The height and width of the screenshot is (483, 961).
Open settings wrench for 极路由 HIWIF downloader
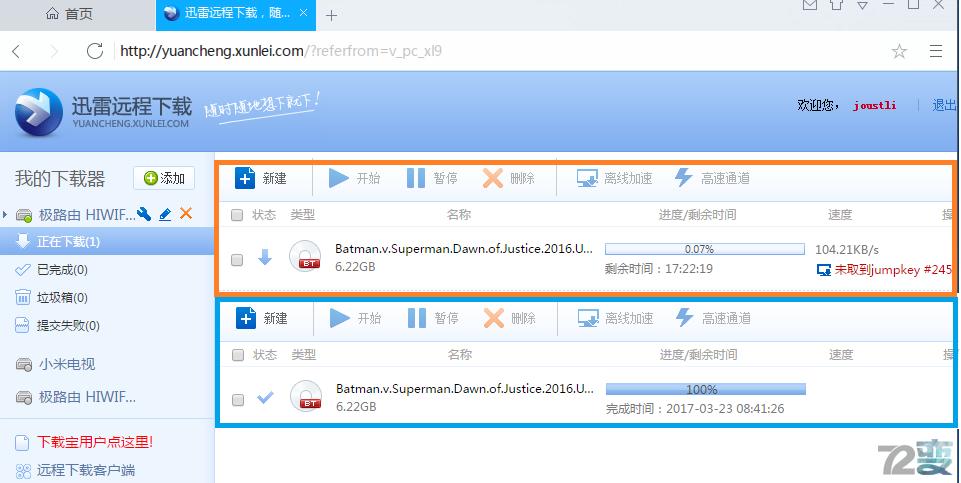(144, 214)
